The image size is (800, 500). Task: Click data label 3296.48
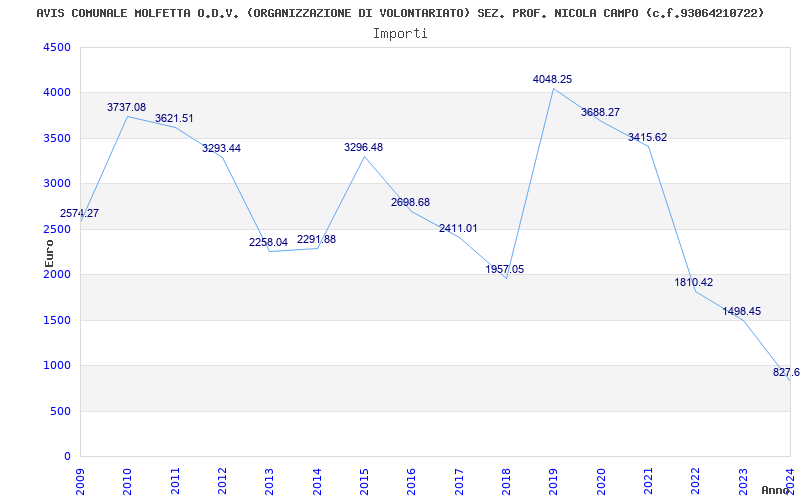click(363, 147)
